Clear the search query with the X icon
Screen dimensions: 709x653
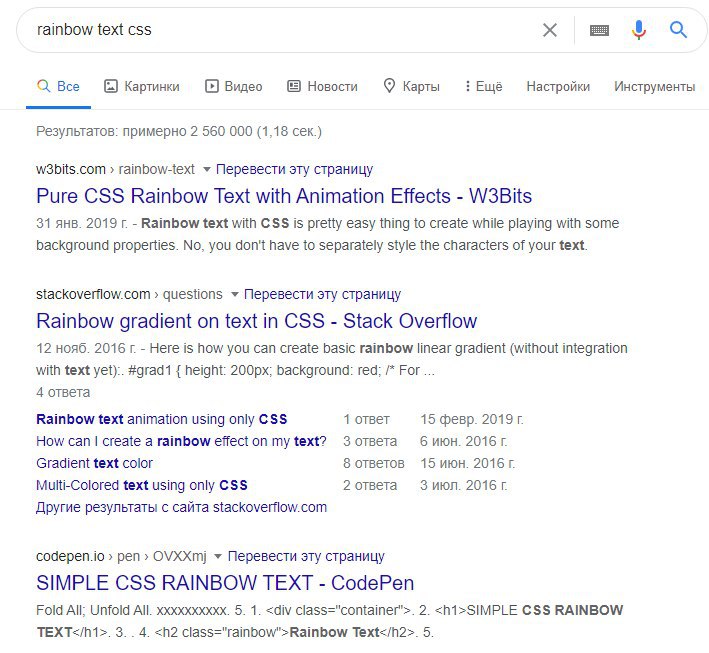pyautogui.click(x=549, y=30)
